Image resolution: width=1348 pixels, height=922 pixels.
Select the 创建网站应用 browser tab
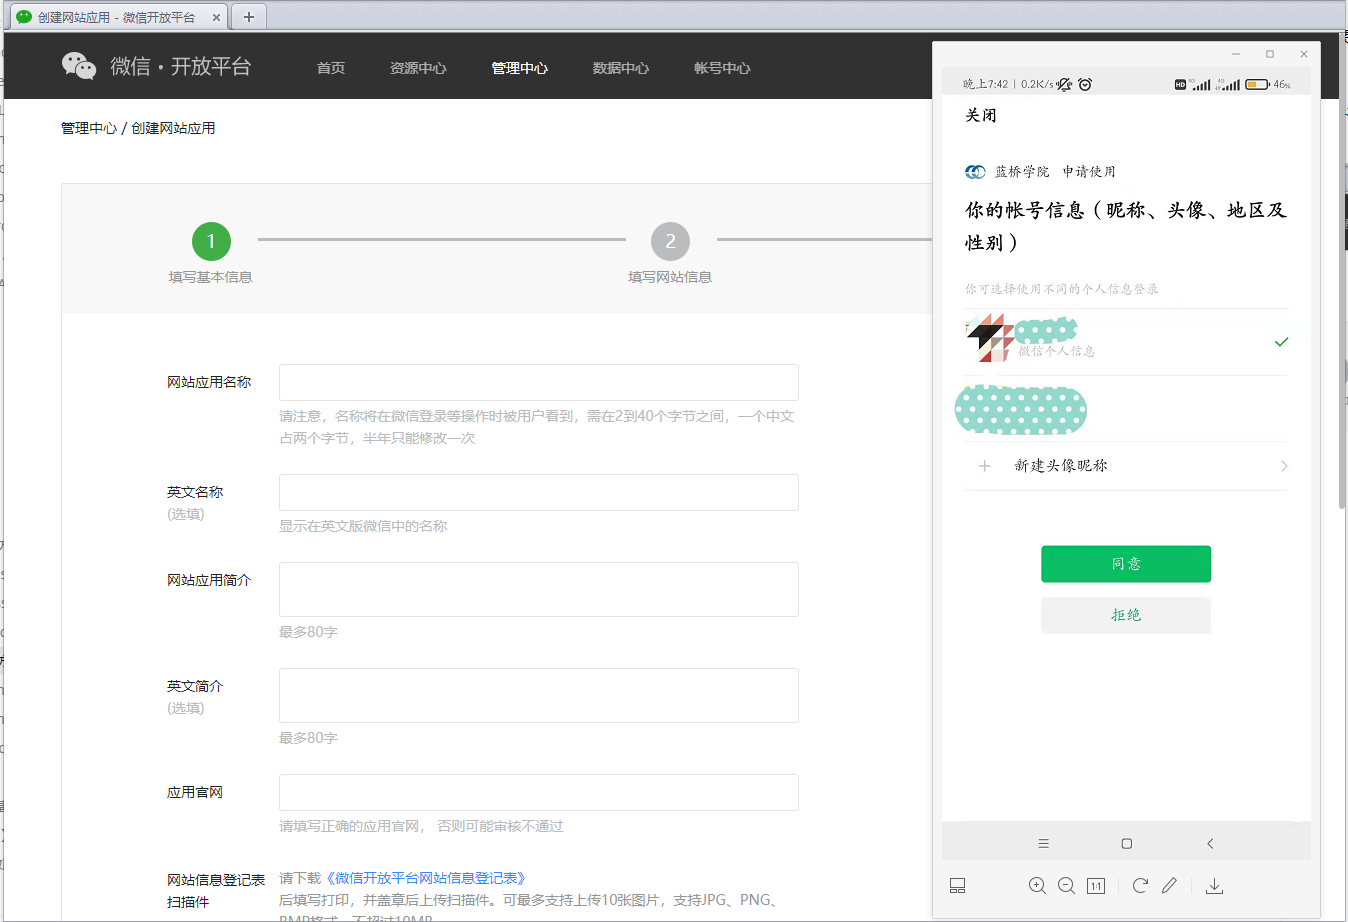(x=118, y=17)
